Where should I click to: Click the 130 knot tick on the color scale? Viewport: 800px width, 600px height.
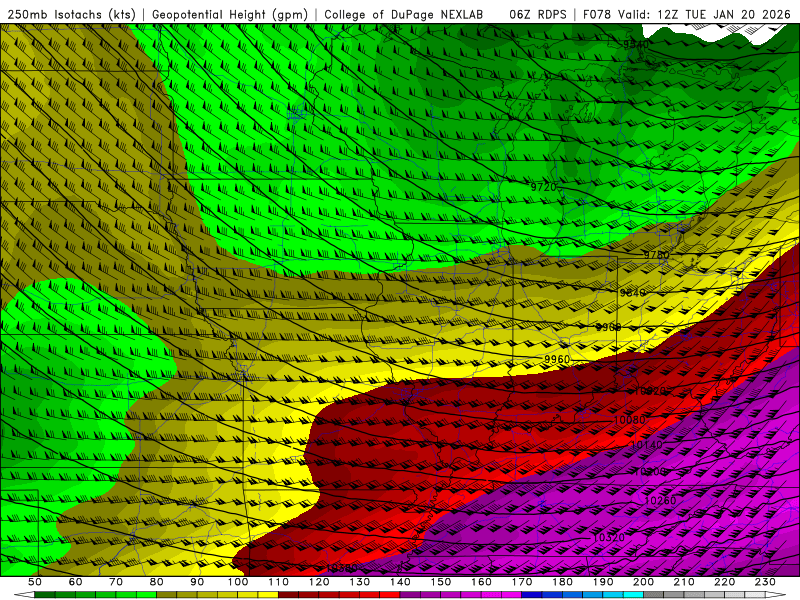tap(360, 582)
